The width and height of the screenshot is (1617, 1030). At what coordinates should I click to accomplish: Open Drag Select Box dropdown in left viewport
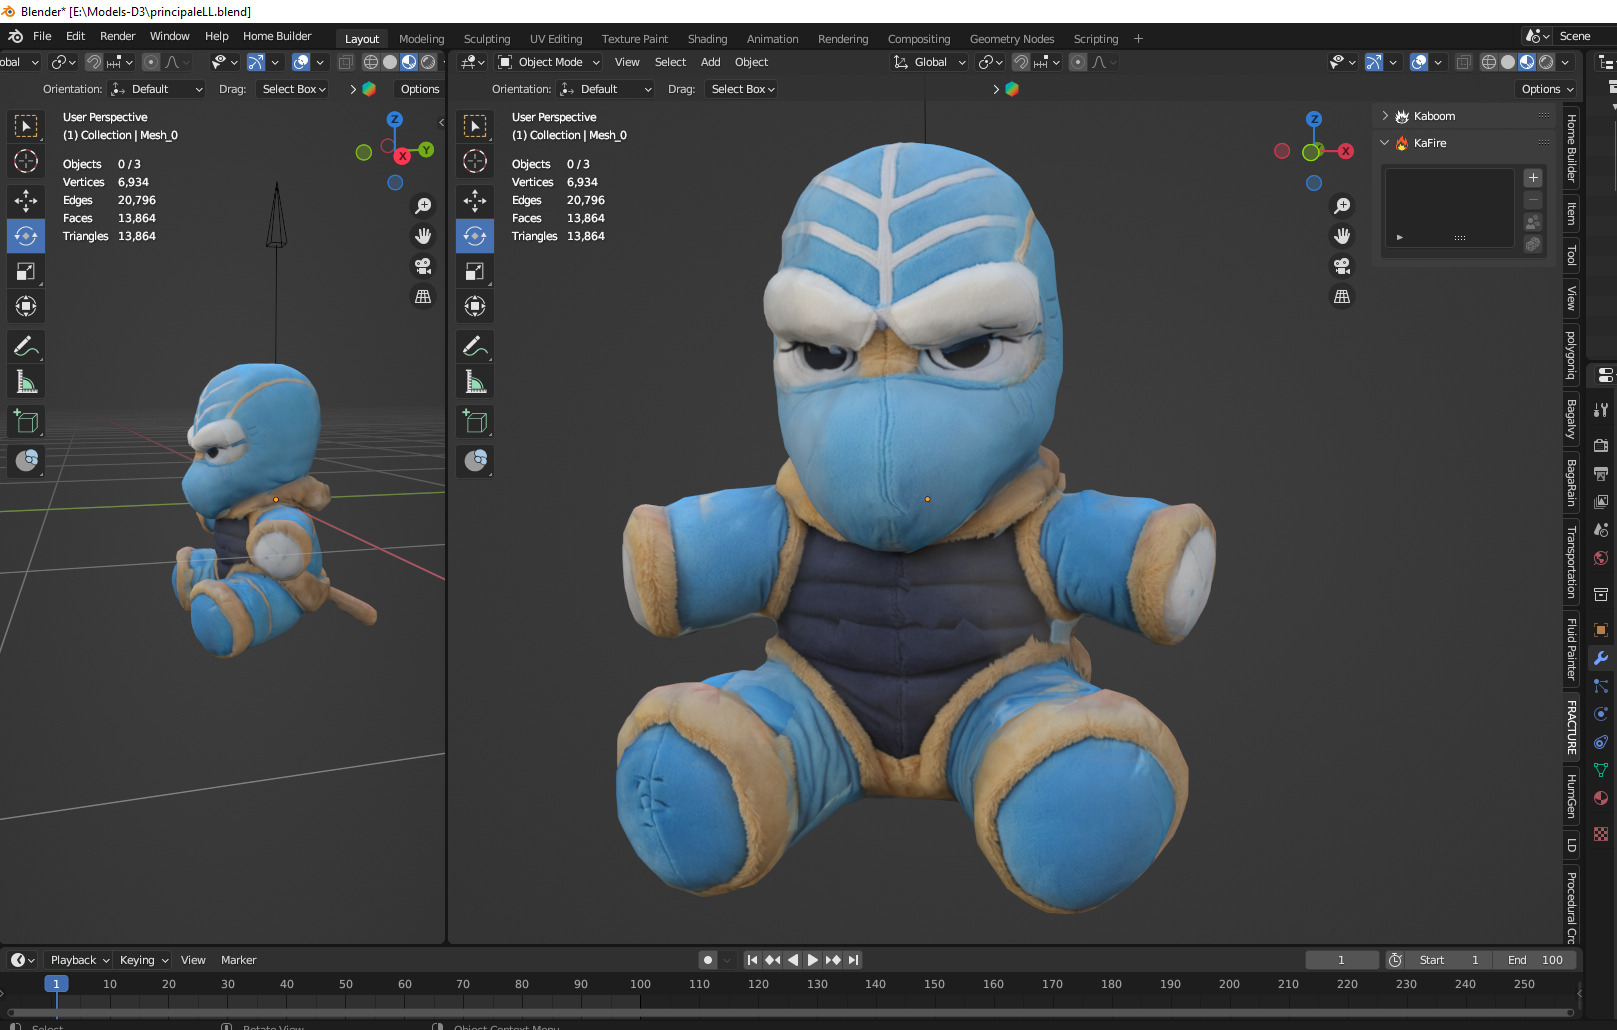tap(293, 89)
